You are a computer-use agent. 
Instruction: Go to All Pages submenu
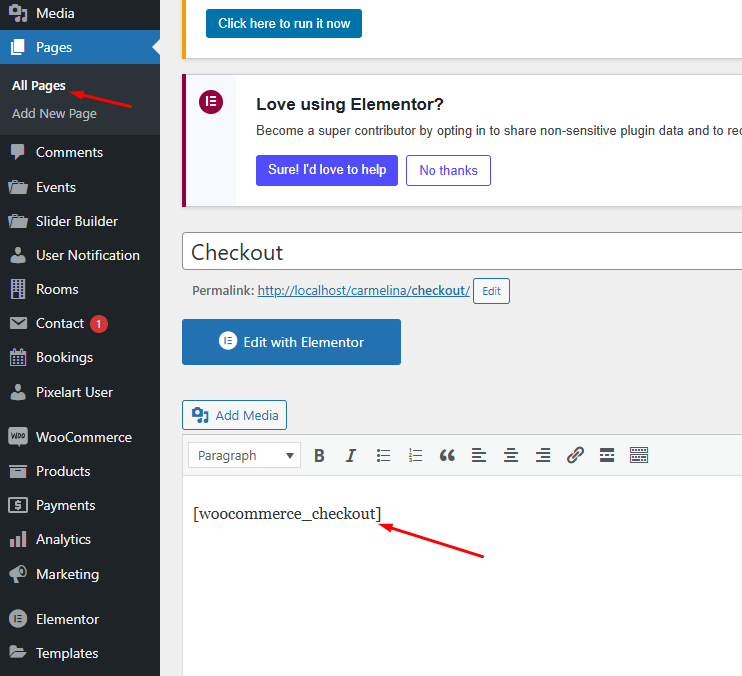point(39,86)
